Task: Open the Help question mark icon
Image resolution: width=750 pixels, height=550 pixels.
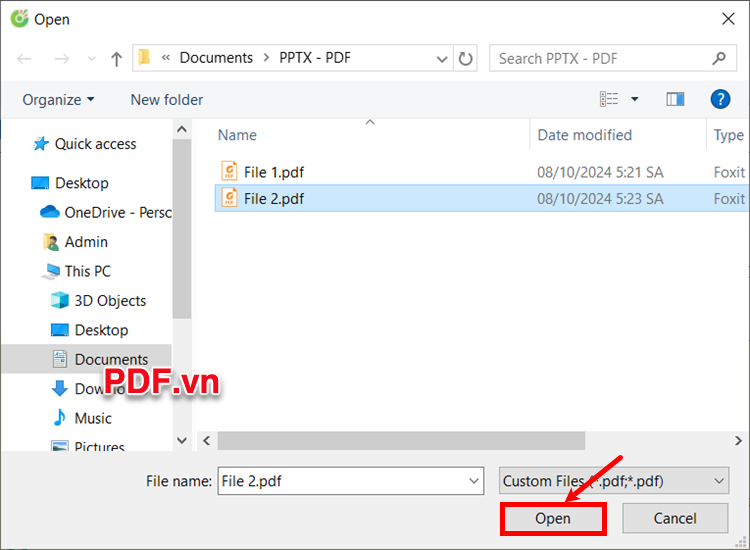Action: pos(720,99)
